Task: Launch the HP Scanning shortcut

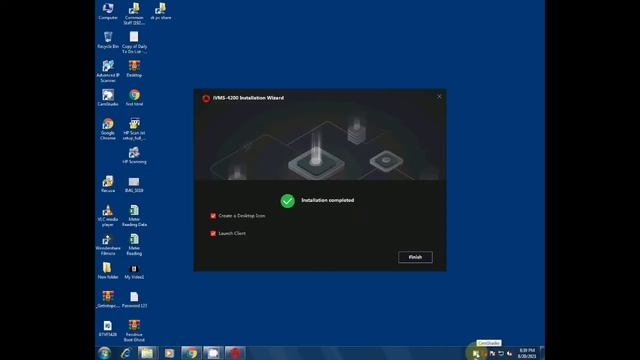Action: [x=134, y=156]
